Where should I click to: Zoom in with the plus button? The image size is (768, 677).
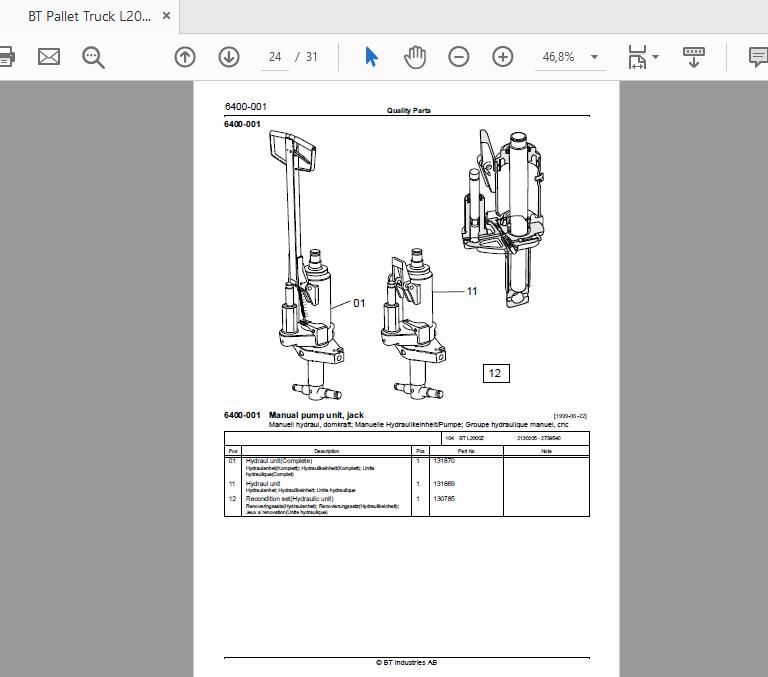(503, 57)
